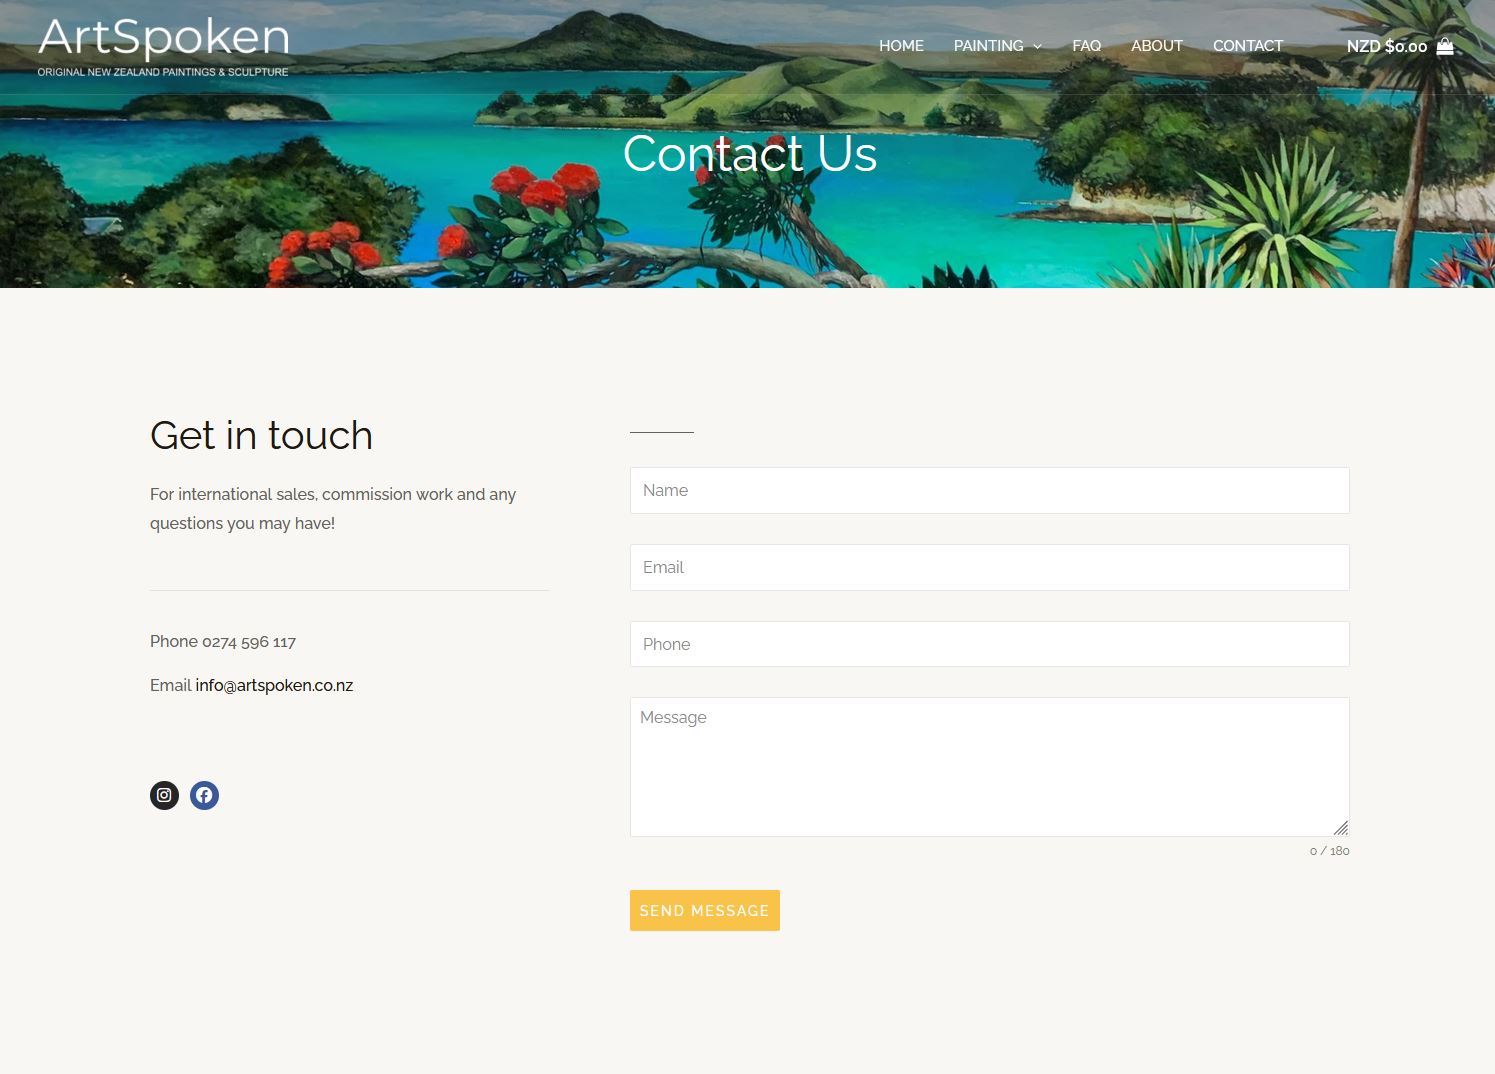Click the phone number 0274 596 117
Viewport: 1495px width, 1074px height.
click(x=249, y=642)
